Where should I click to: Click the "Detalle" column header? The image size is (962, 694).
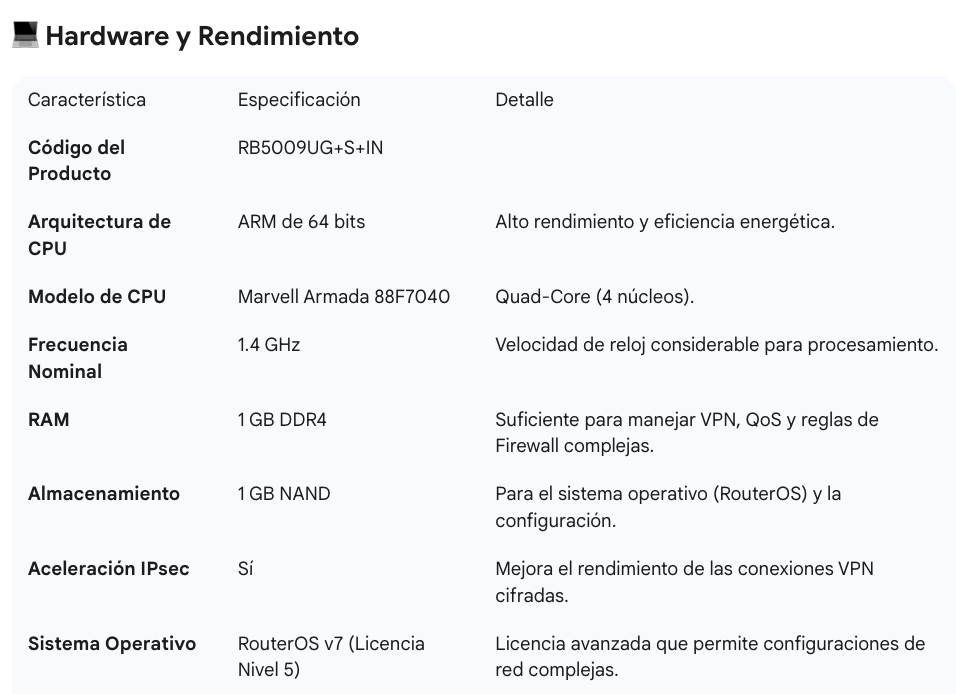click(524, 100)
